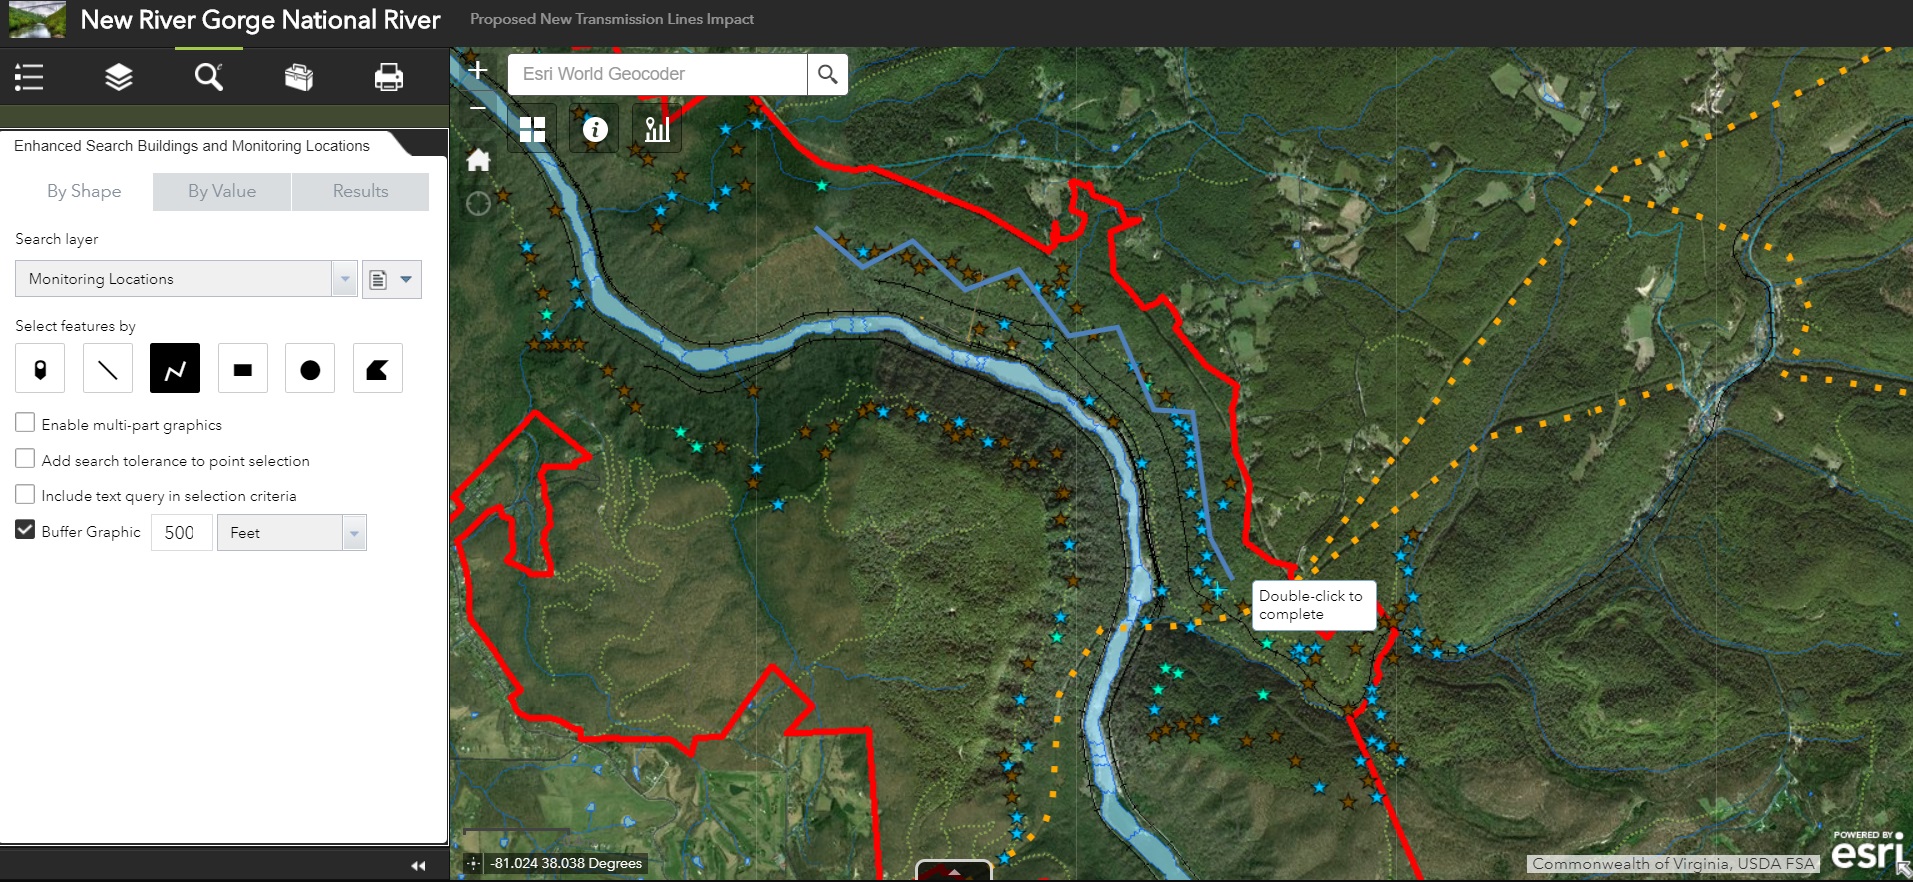Open the Layer List widget
Viewport: 1913px width, 883px height.
pyautogui.click(x=119, y=77)
